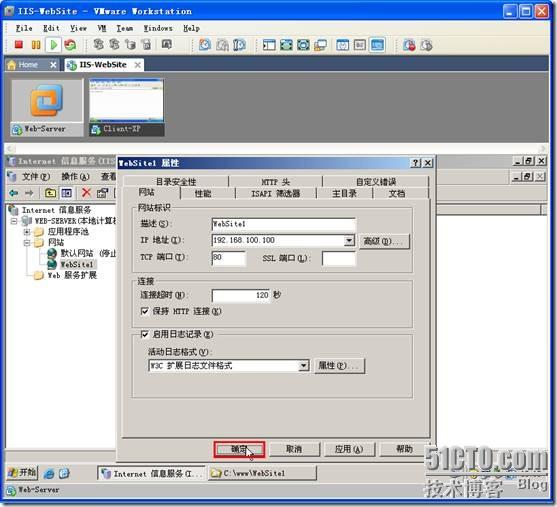
Task: Switch to the documents tab
Action: coord(397,193)
